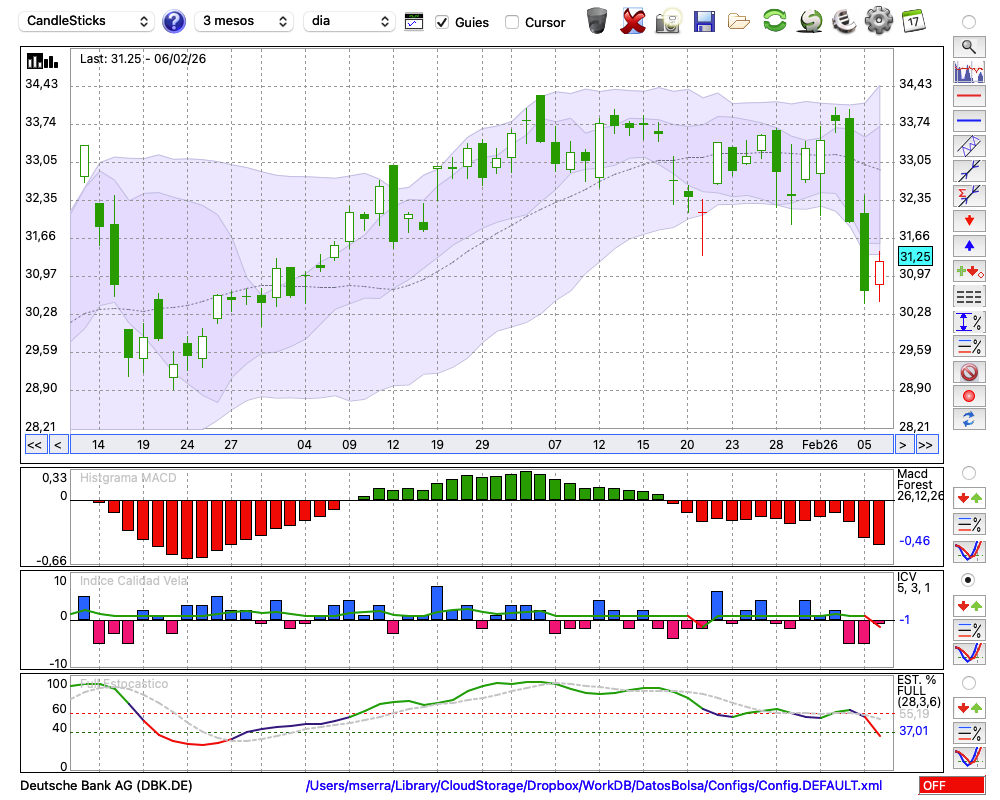1000x800 pixels.
Task: Click the euro currency icon
Action: (844, 21)
